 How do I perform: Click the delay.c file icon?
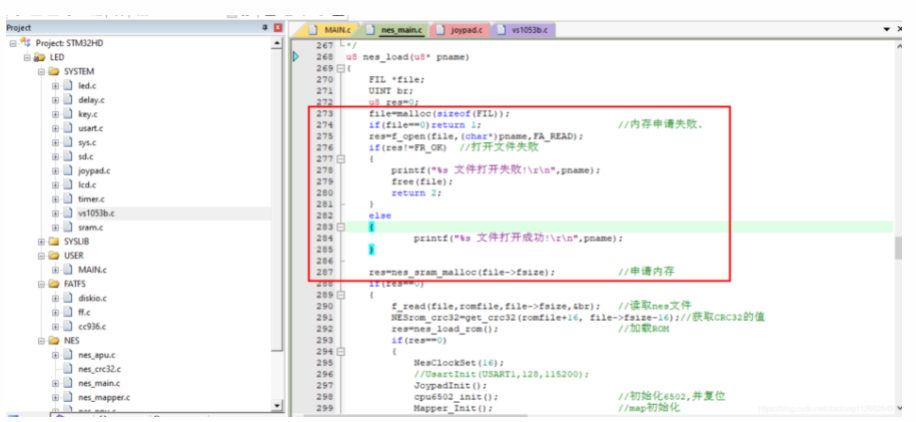pyautogui.click(x=68, y=99)
